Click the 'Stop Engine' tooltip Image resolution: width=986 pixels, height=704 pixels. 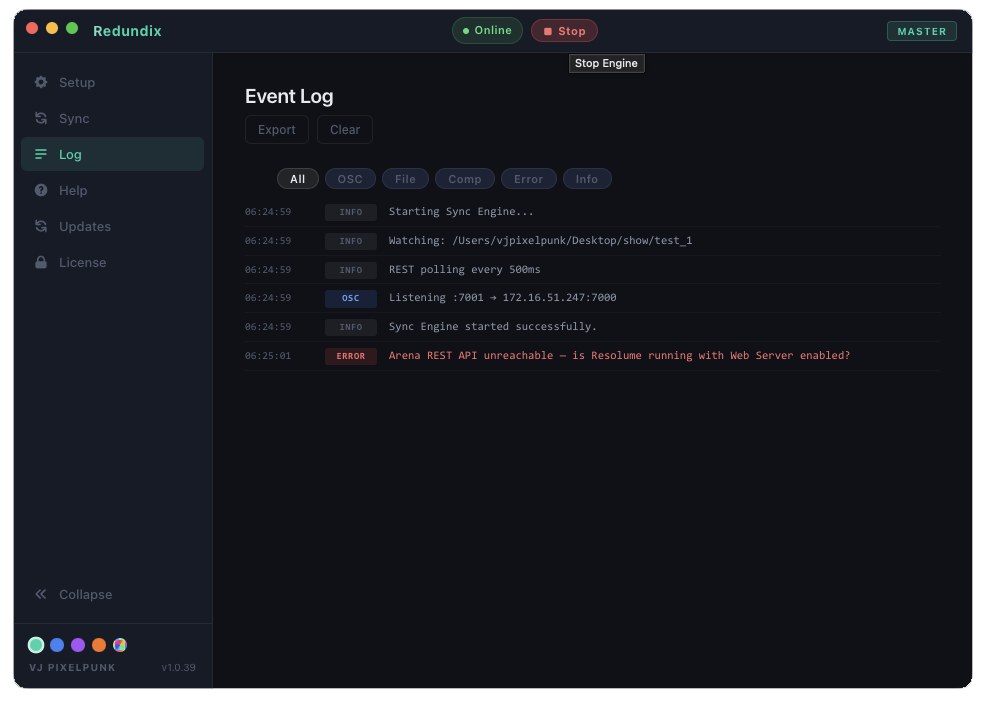click(x=606, y=63)
